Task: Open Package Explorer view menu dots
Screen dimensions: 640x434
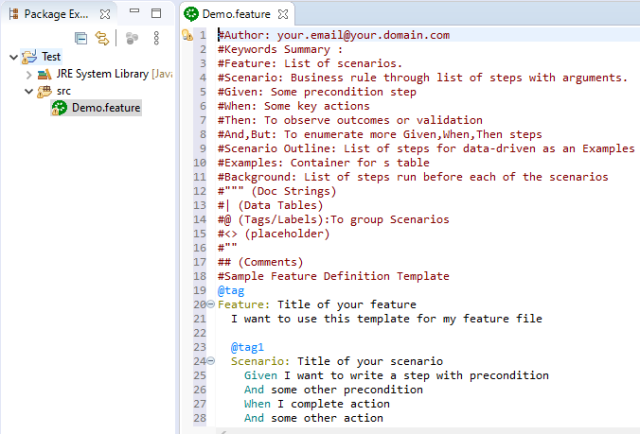Action: click(x=156, y=38)
